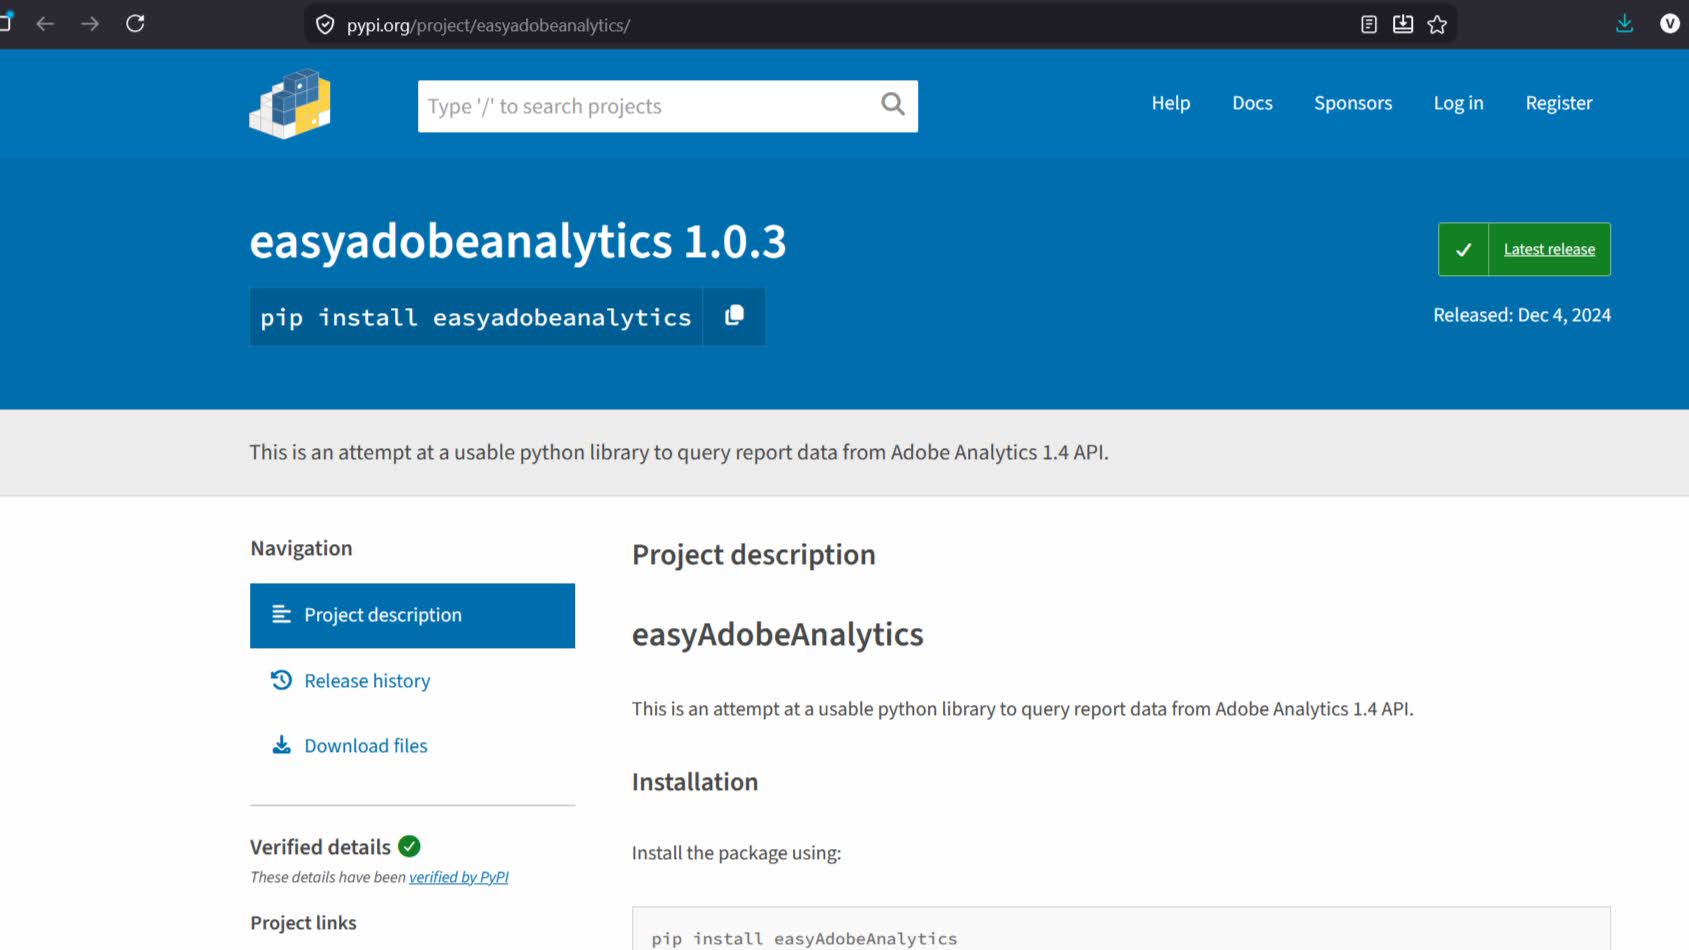
Task: Open the browser downloads icon
Action: click(x=1624, y=24)
